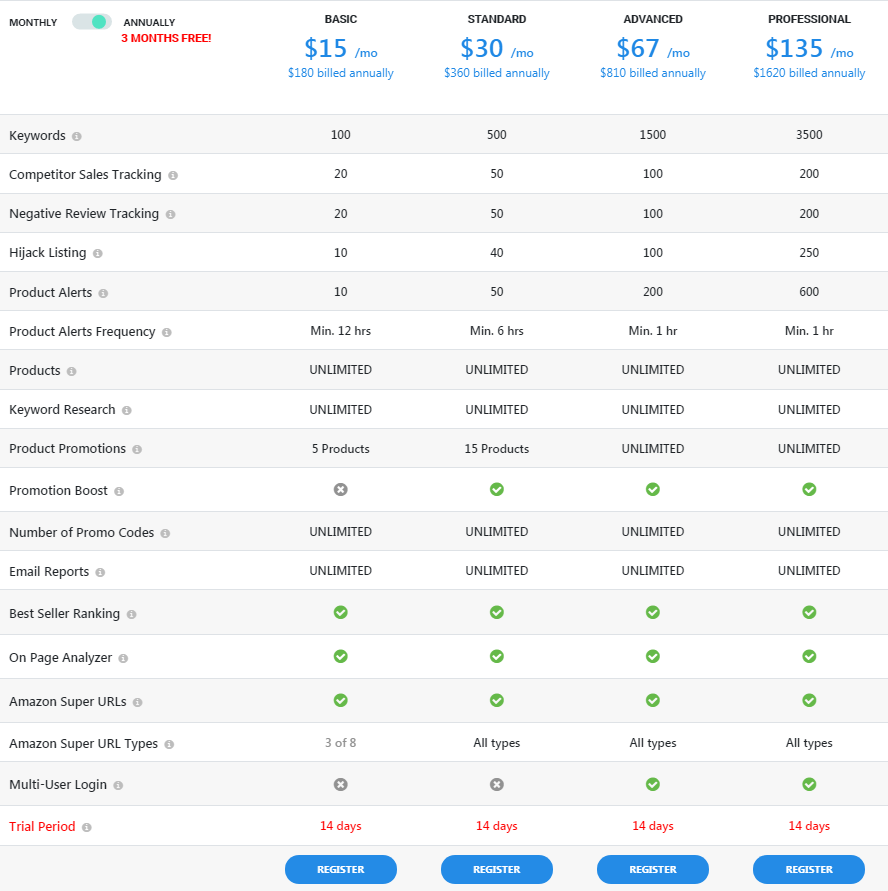Open info icon next to Negative Review Tracking
Screen dimensions: 888x891
click(x=170, y=214)
